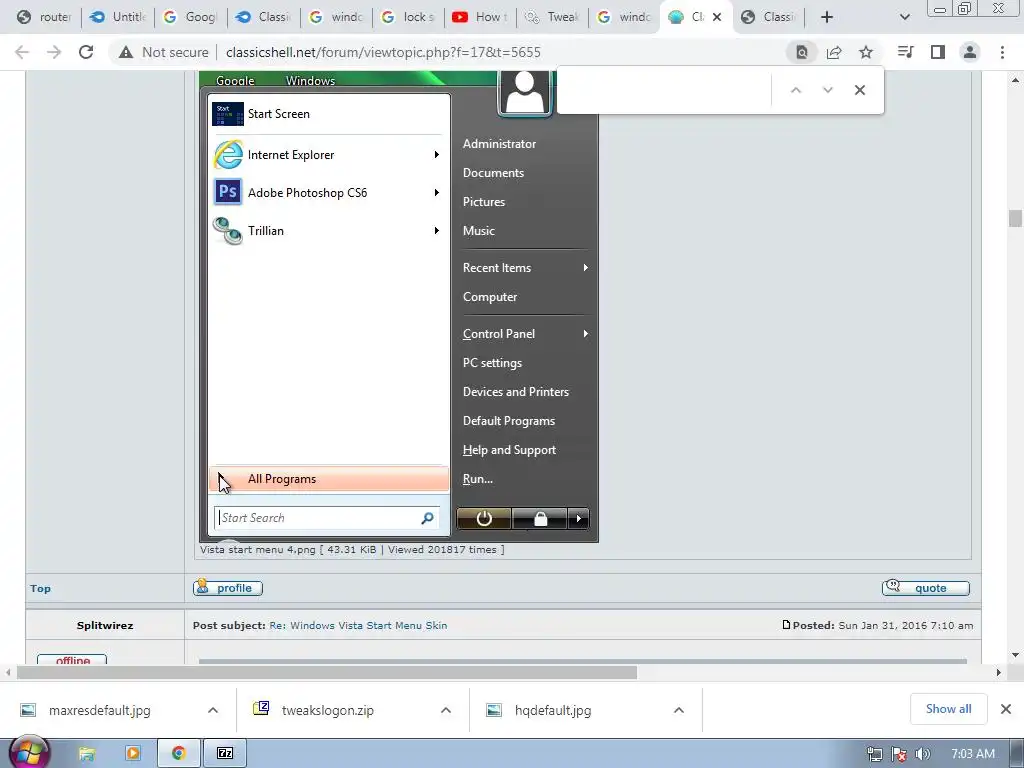Click the find-in-page text field
The image size is (1024, 768).
665,90
